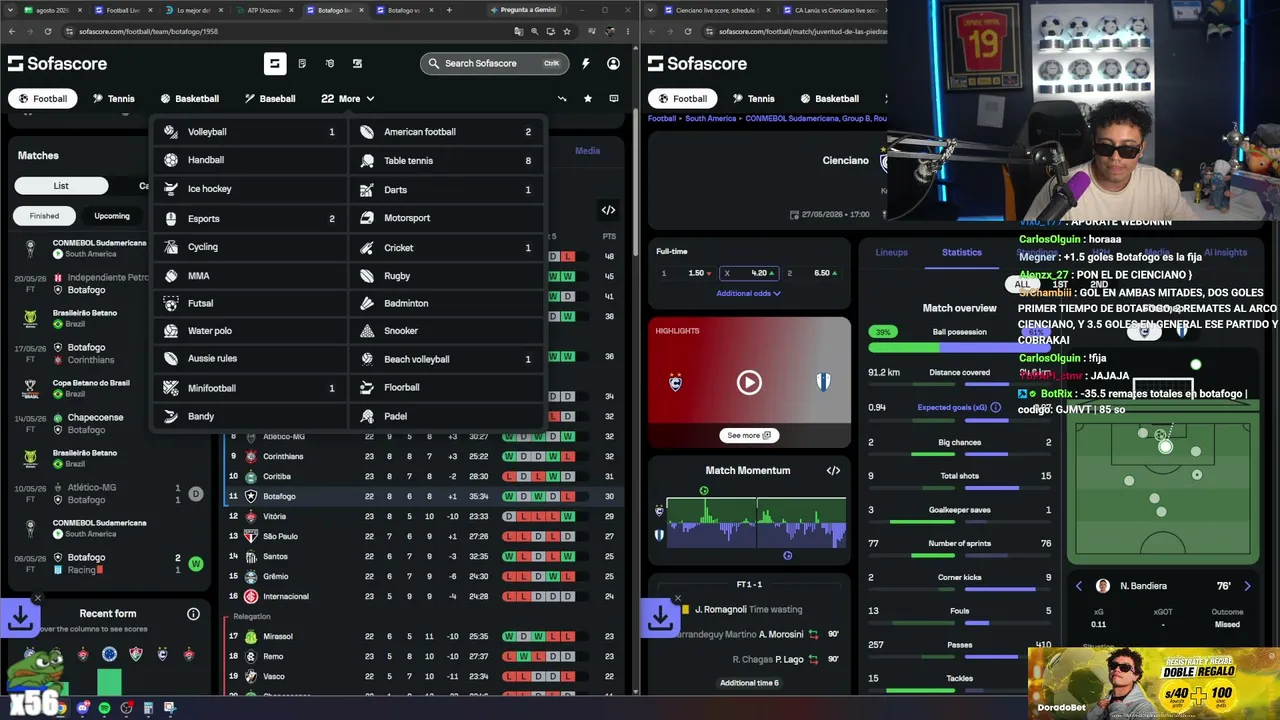Image resolution: width=1280 pixels, height=720 pixels.
Task: Open Baseball tab in left Sofascore window
Action: 270,99
